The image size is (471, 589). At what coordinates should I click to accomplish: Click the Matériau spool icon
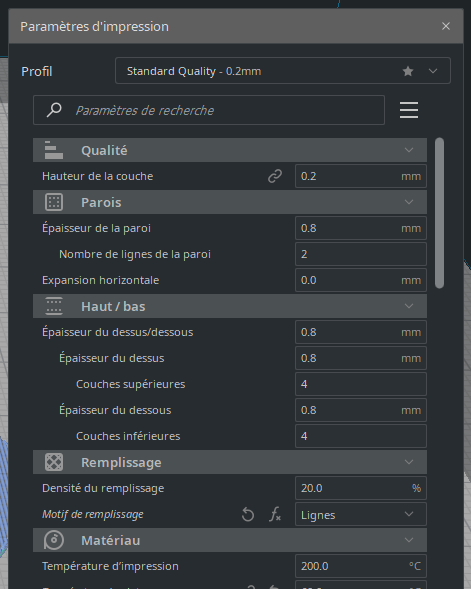pyautogui.click(x=54, y=540)
